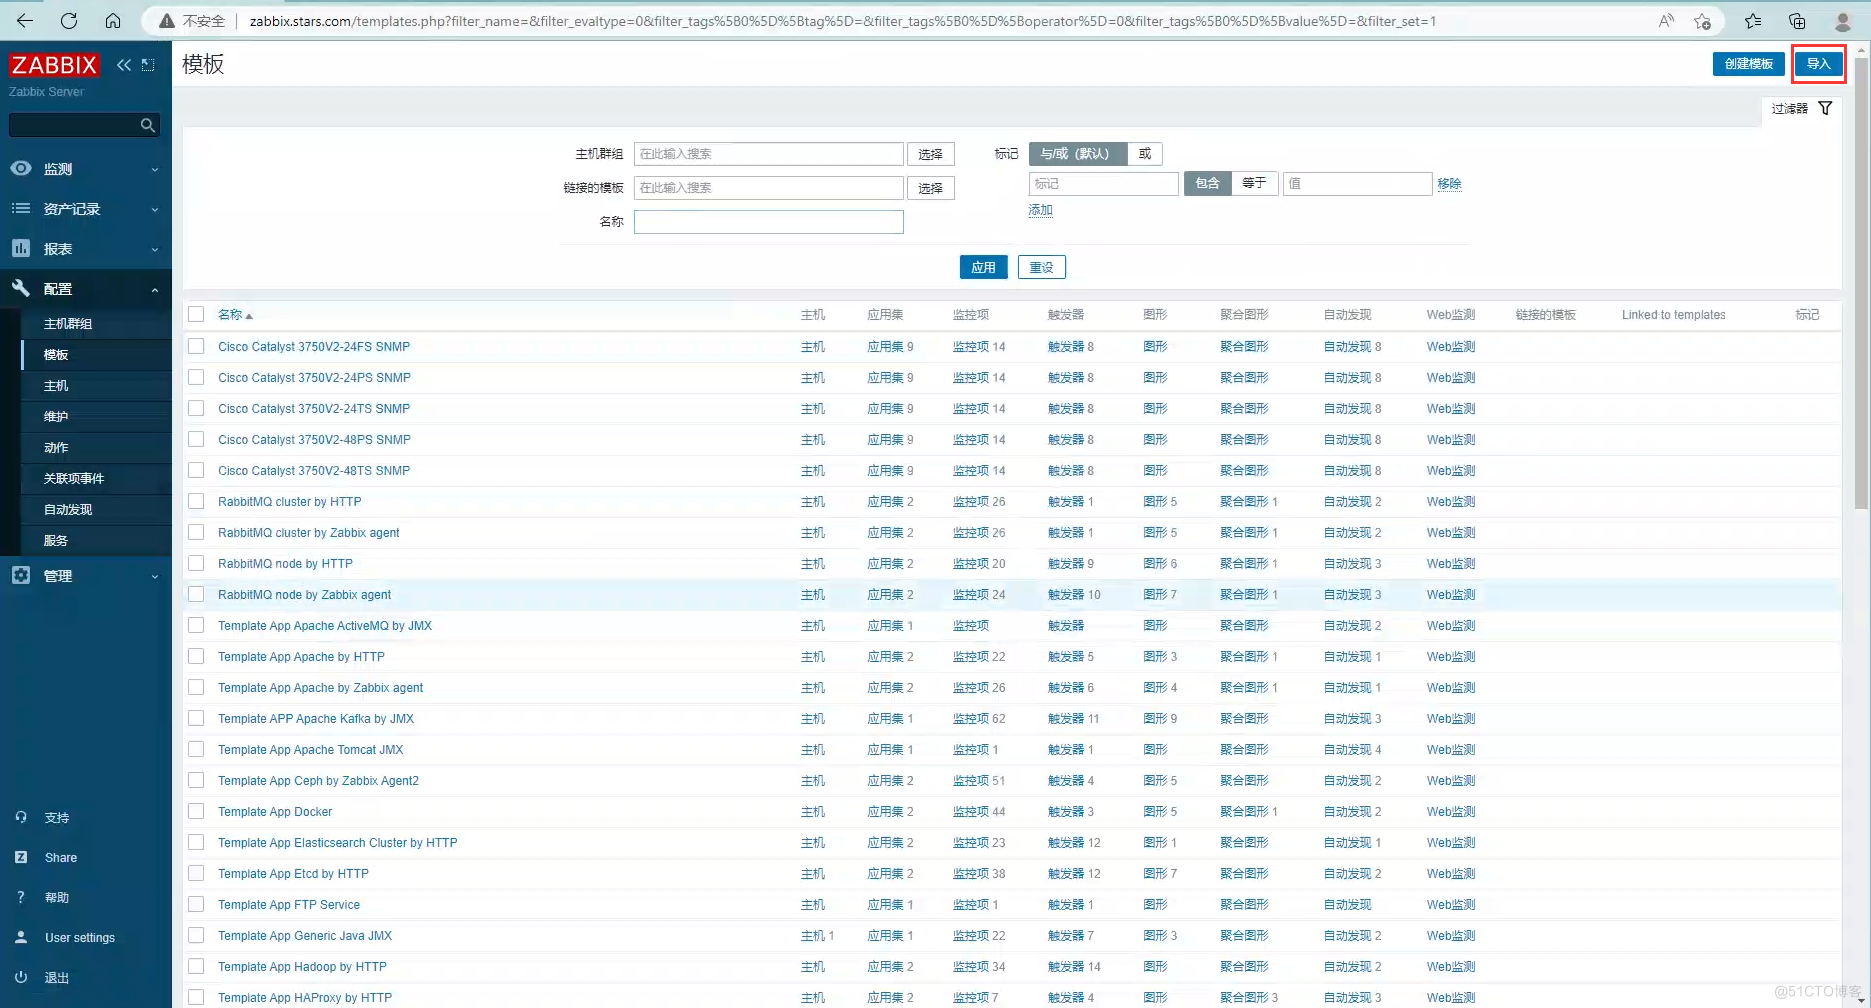Open browser favorites list icon
The height and width of the screenshot is (1008, 1871).
pos(1753,21)
